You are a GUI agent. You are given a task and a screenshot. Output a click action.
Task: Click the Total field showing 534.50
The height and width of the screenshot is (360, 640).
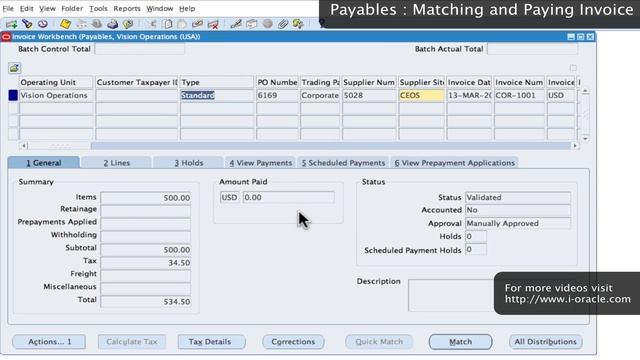coord(146,302)
